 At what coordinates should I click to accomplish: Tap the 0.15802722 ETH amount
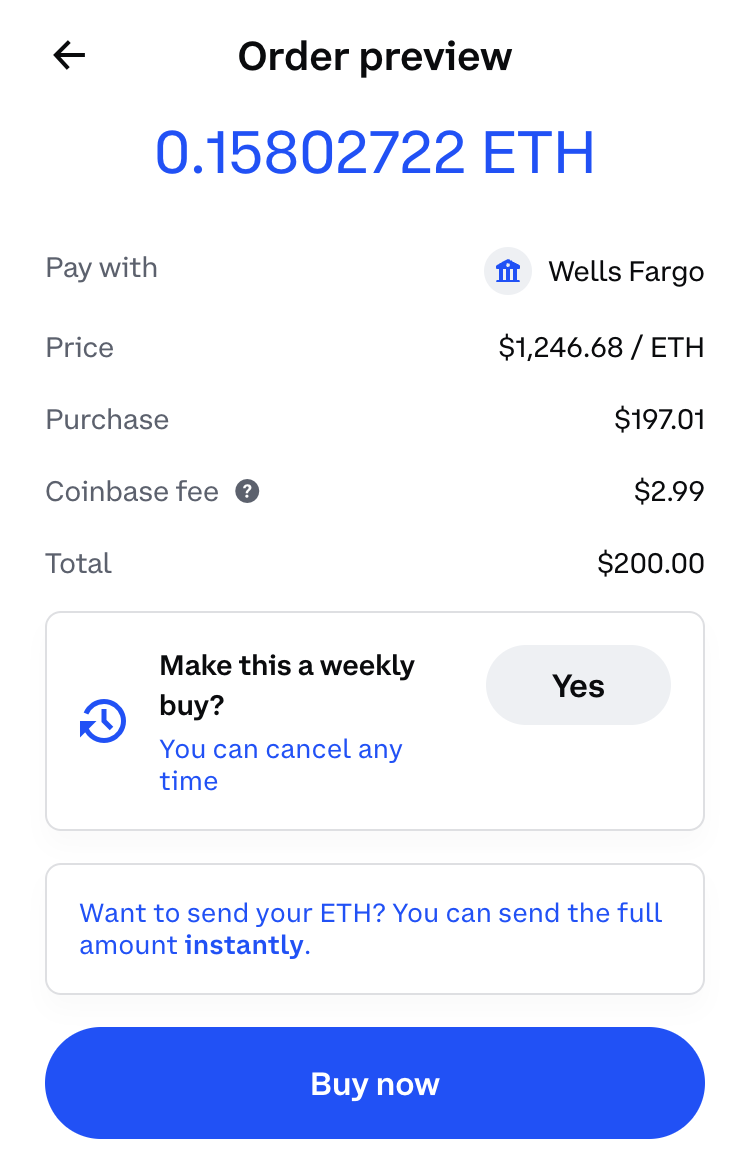(x=375, y=153)
